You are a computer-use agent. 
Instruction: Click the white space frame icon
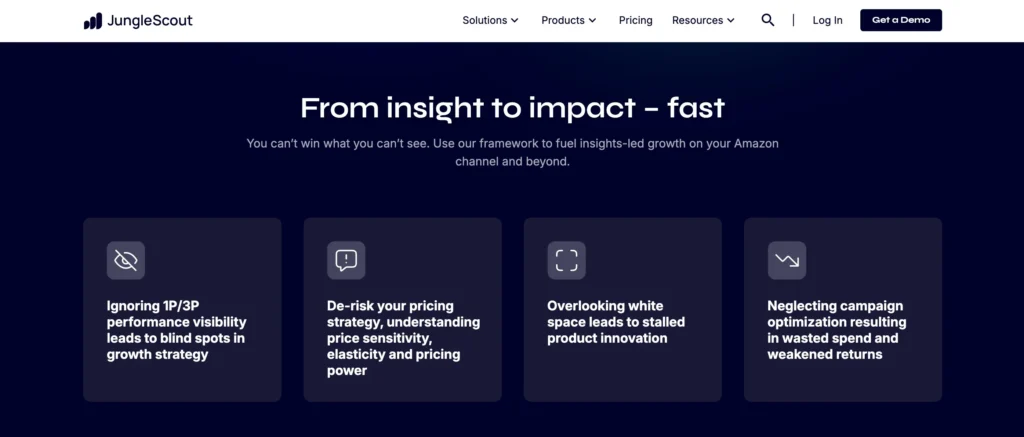566,260
